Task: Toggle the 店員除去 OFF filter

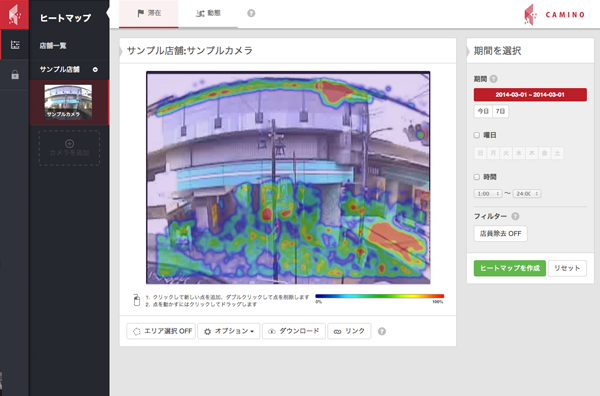Action: click(x=501, y=233)
